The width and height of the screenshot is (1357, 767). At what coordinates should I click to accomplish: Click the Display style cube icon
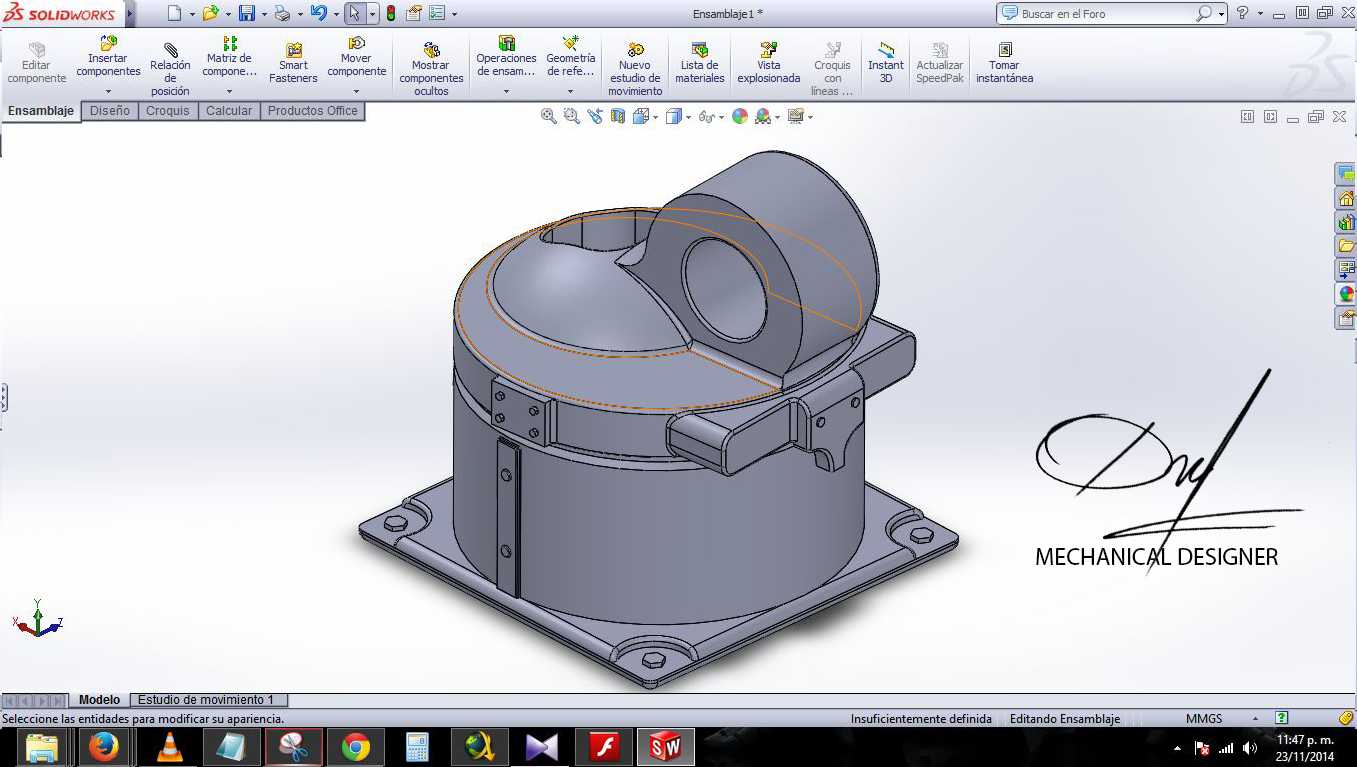point(673,116)
